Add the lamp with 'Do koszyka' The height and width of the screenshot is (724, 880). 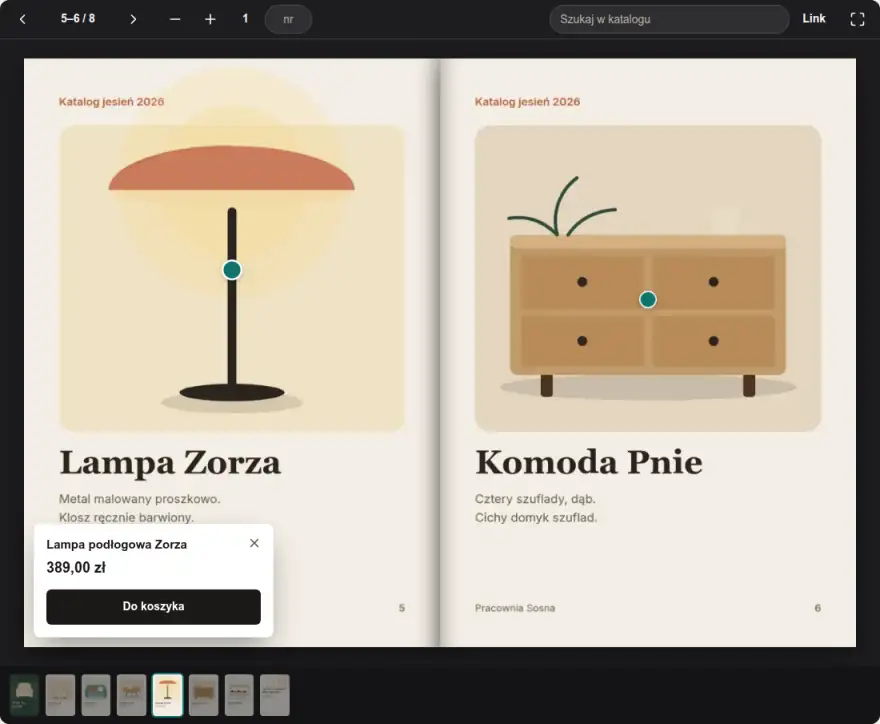point(153,607)
